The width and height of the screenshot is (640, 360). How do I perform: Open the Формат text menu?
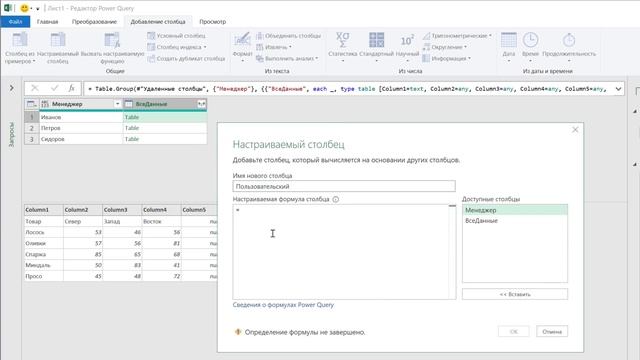pyautogui.click(x=242, y=47)
